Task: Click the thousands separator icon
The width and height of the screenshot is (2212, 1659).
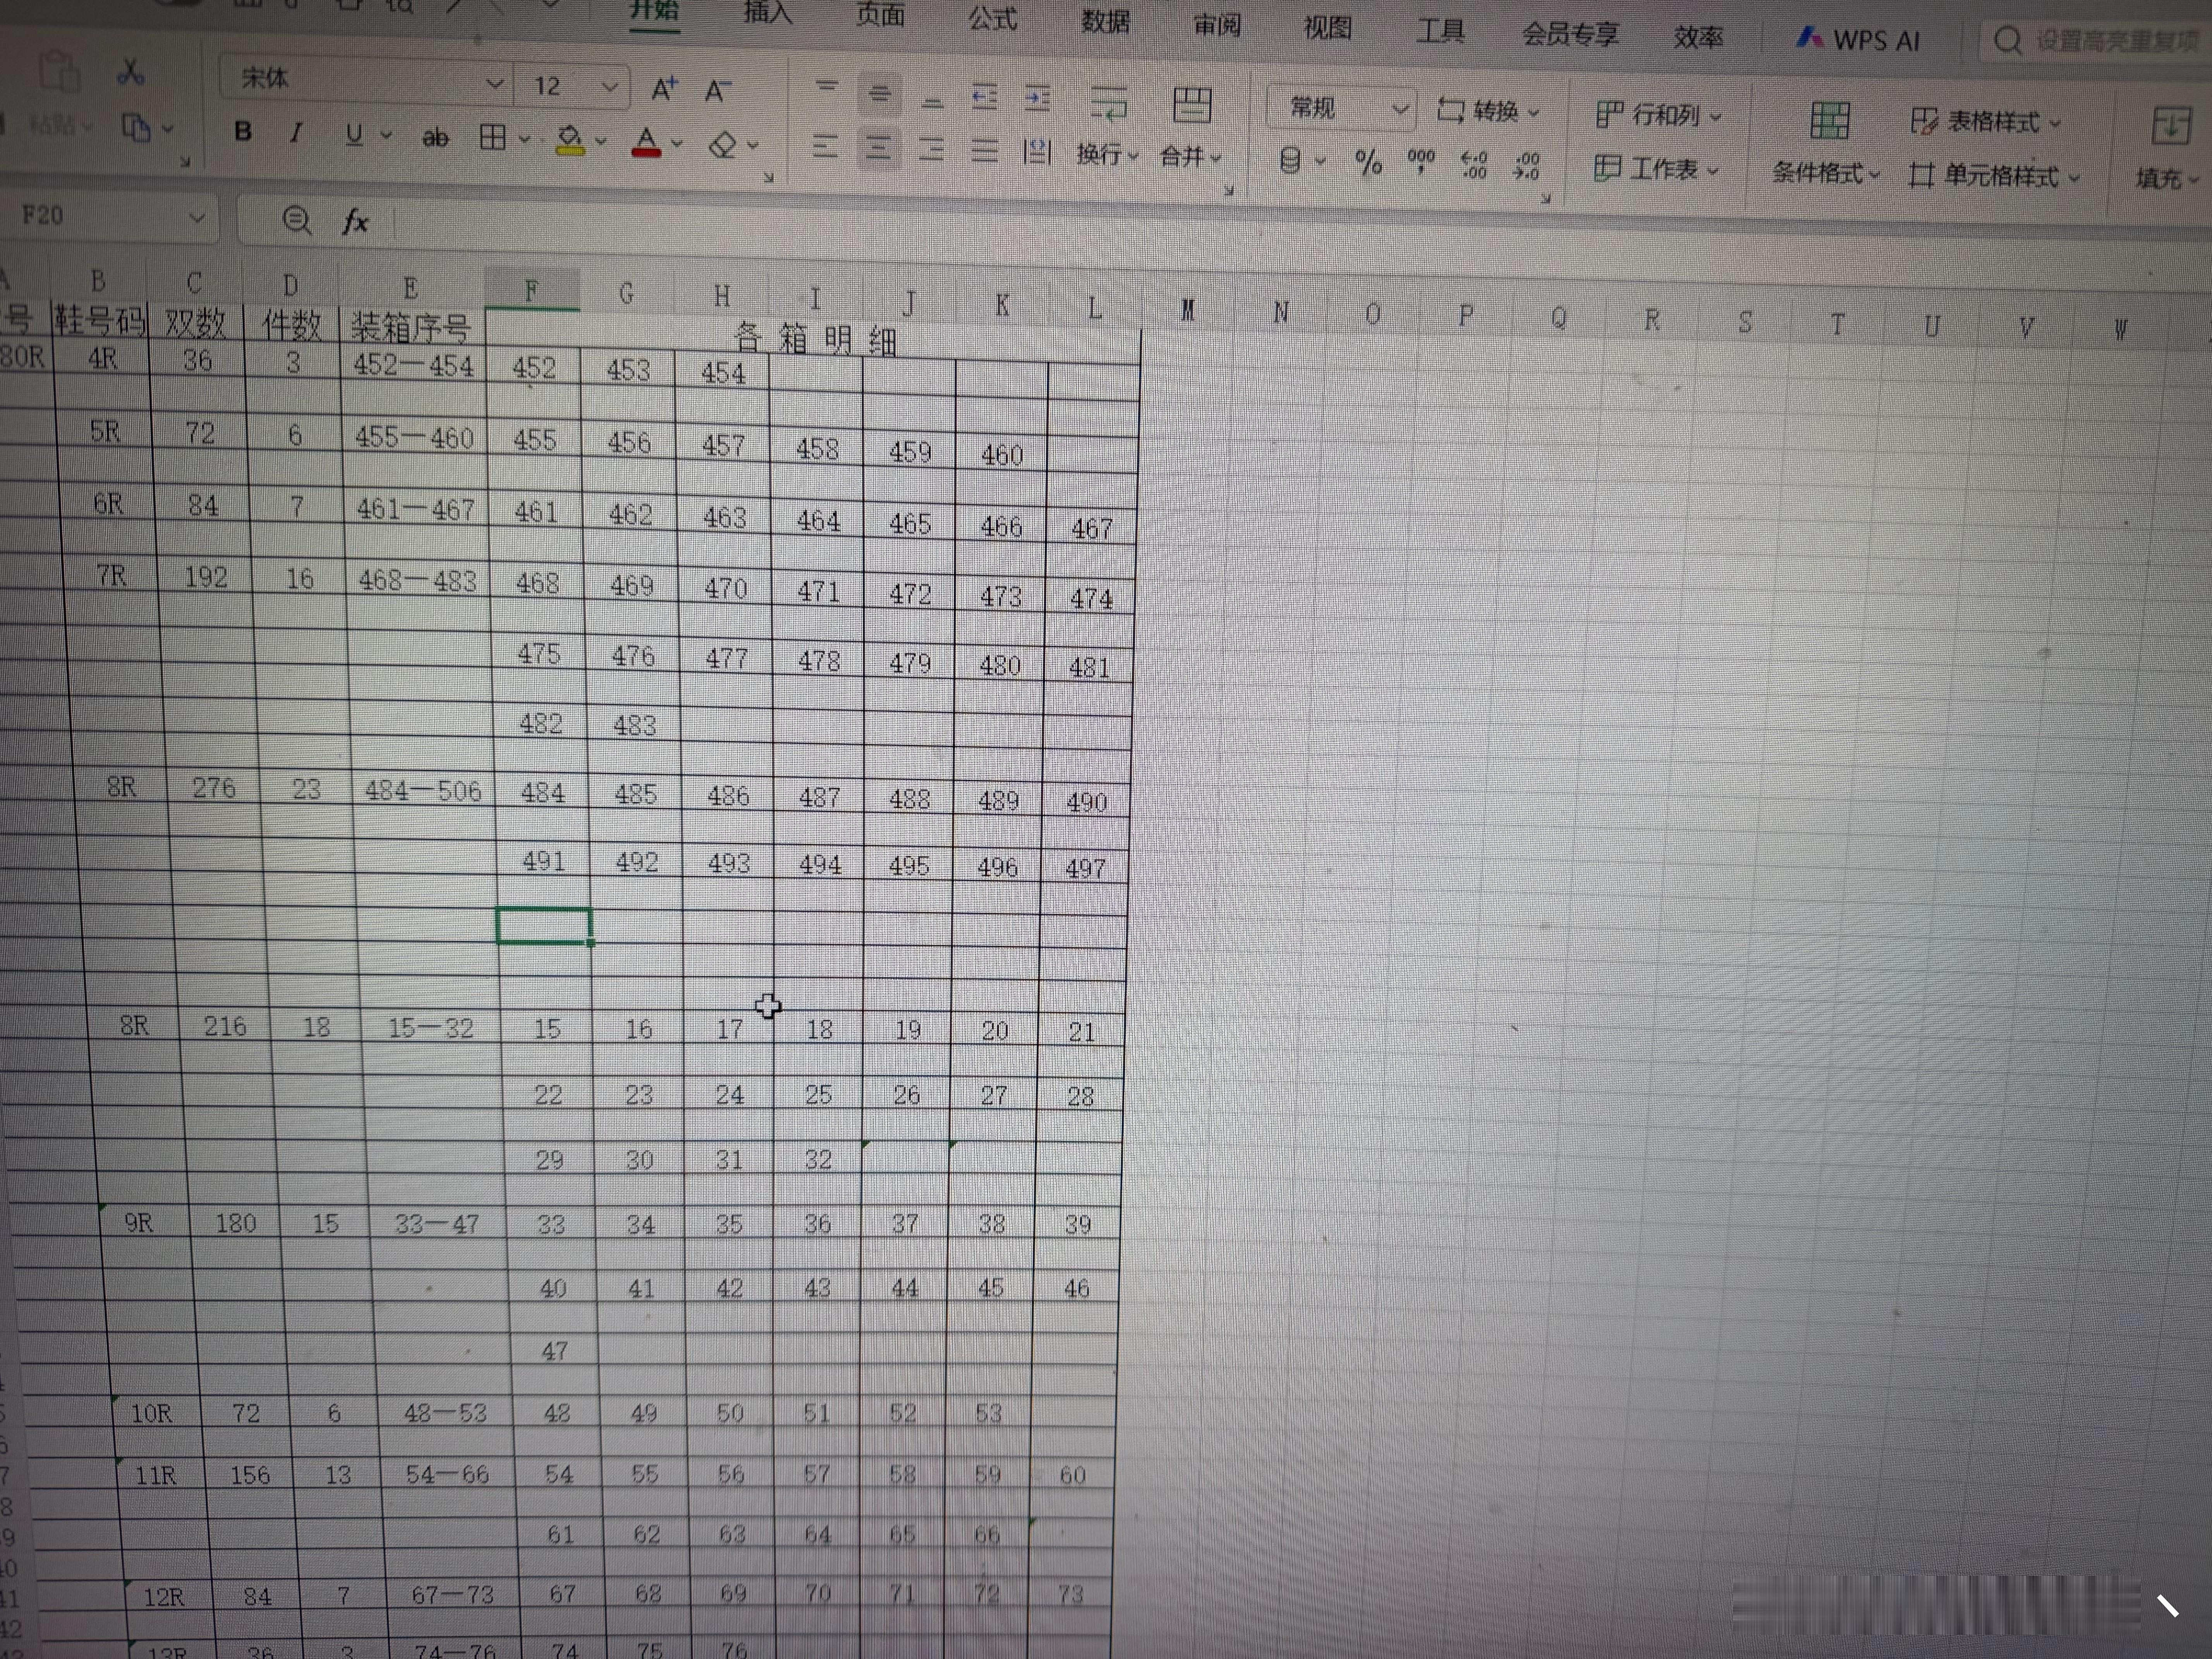Action: (1421, 162)
